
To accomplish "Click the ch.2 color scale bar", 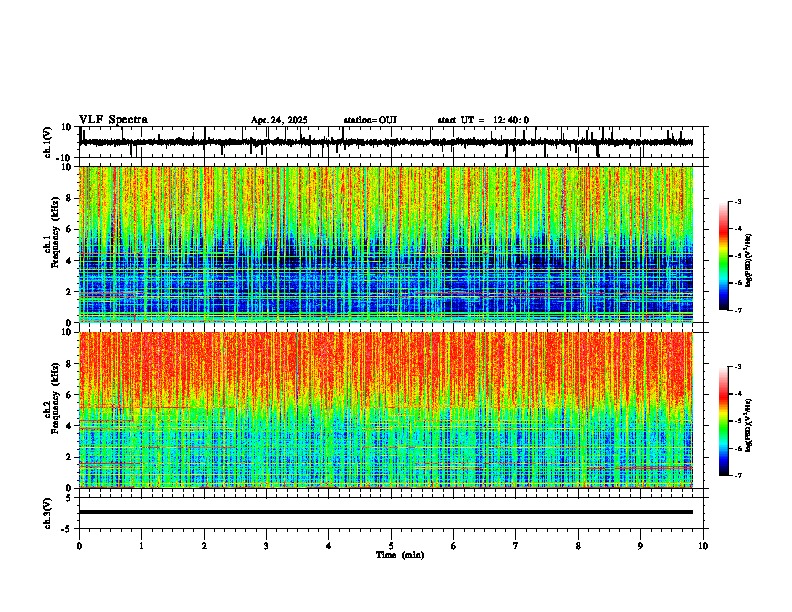I will click(x=724, y=421).
